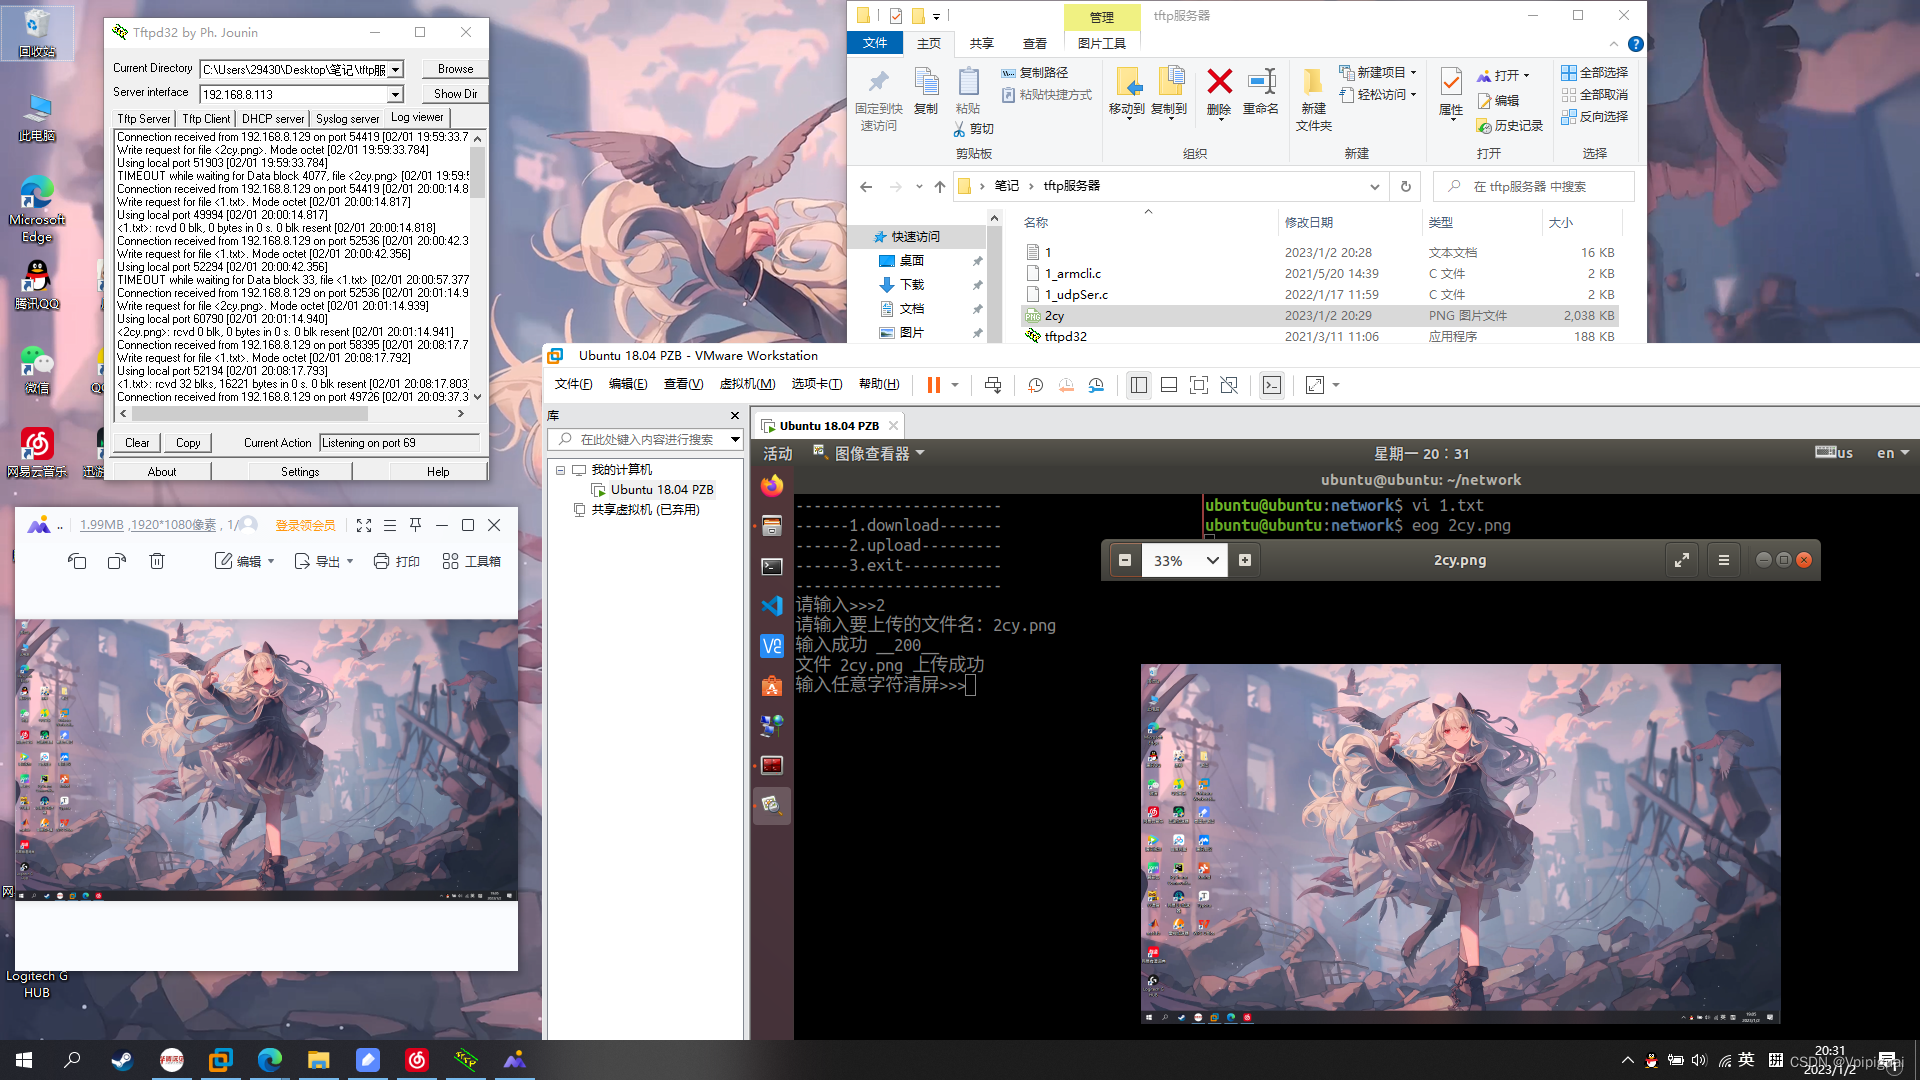Open VMware console view icon
The height and width of the screenshot is (1080, 1920).
1271,386
